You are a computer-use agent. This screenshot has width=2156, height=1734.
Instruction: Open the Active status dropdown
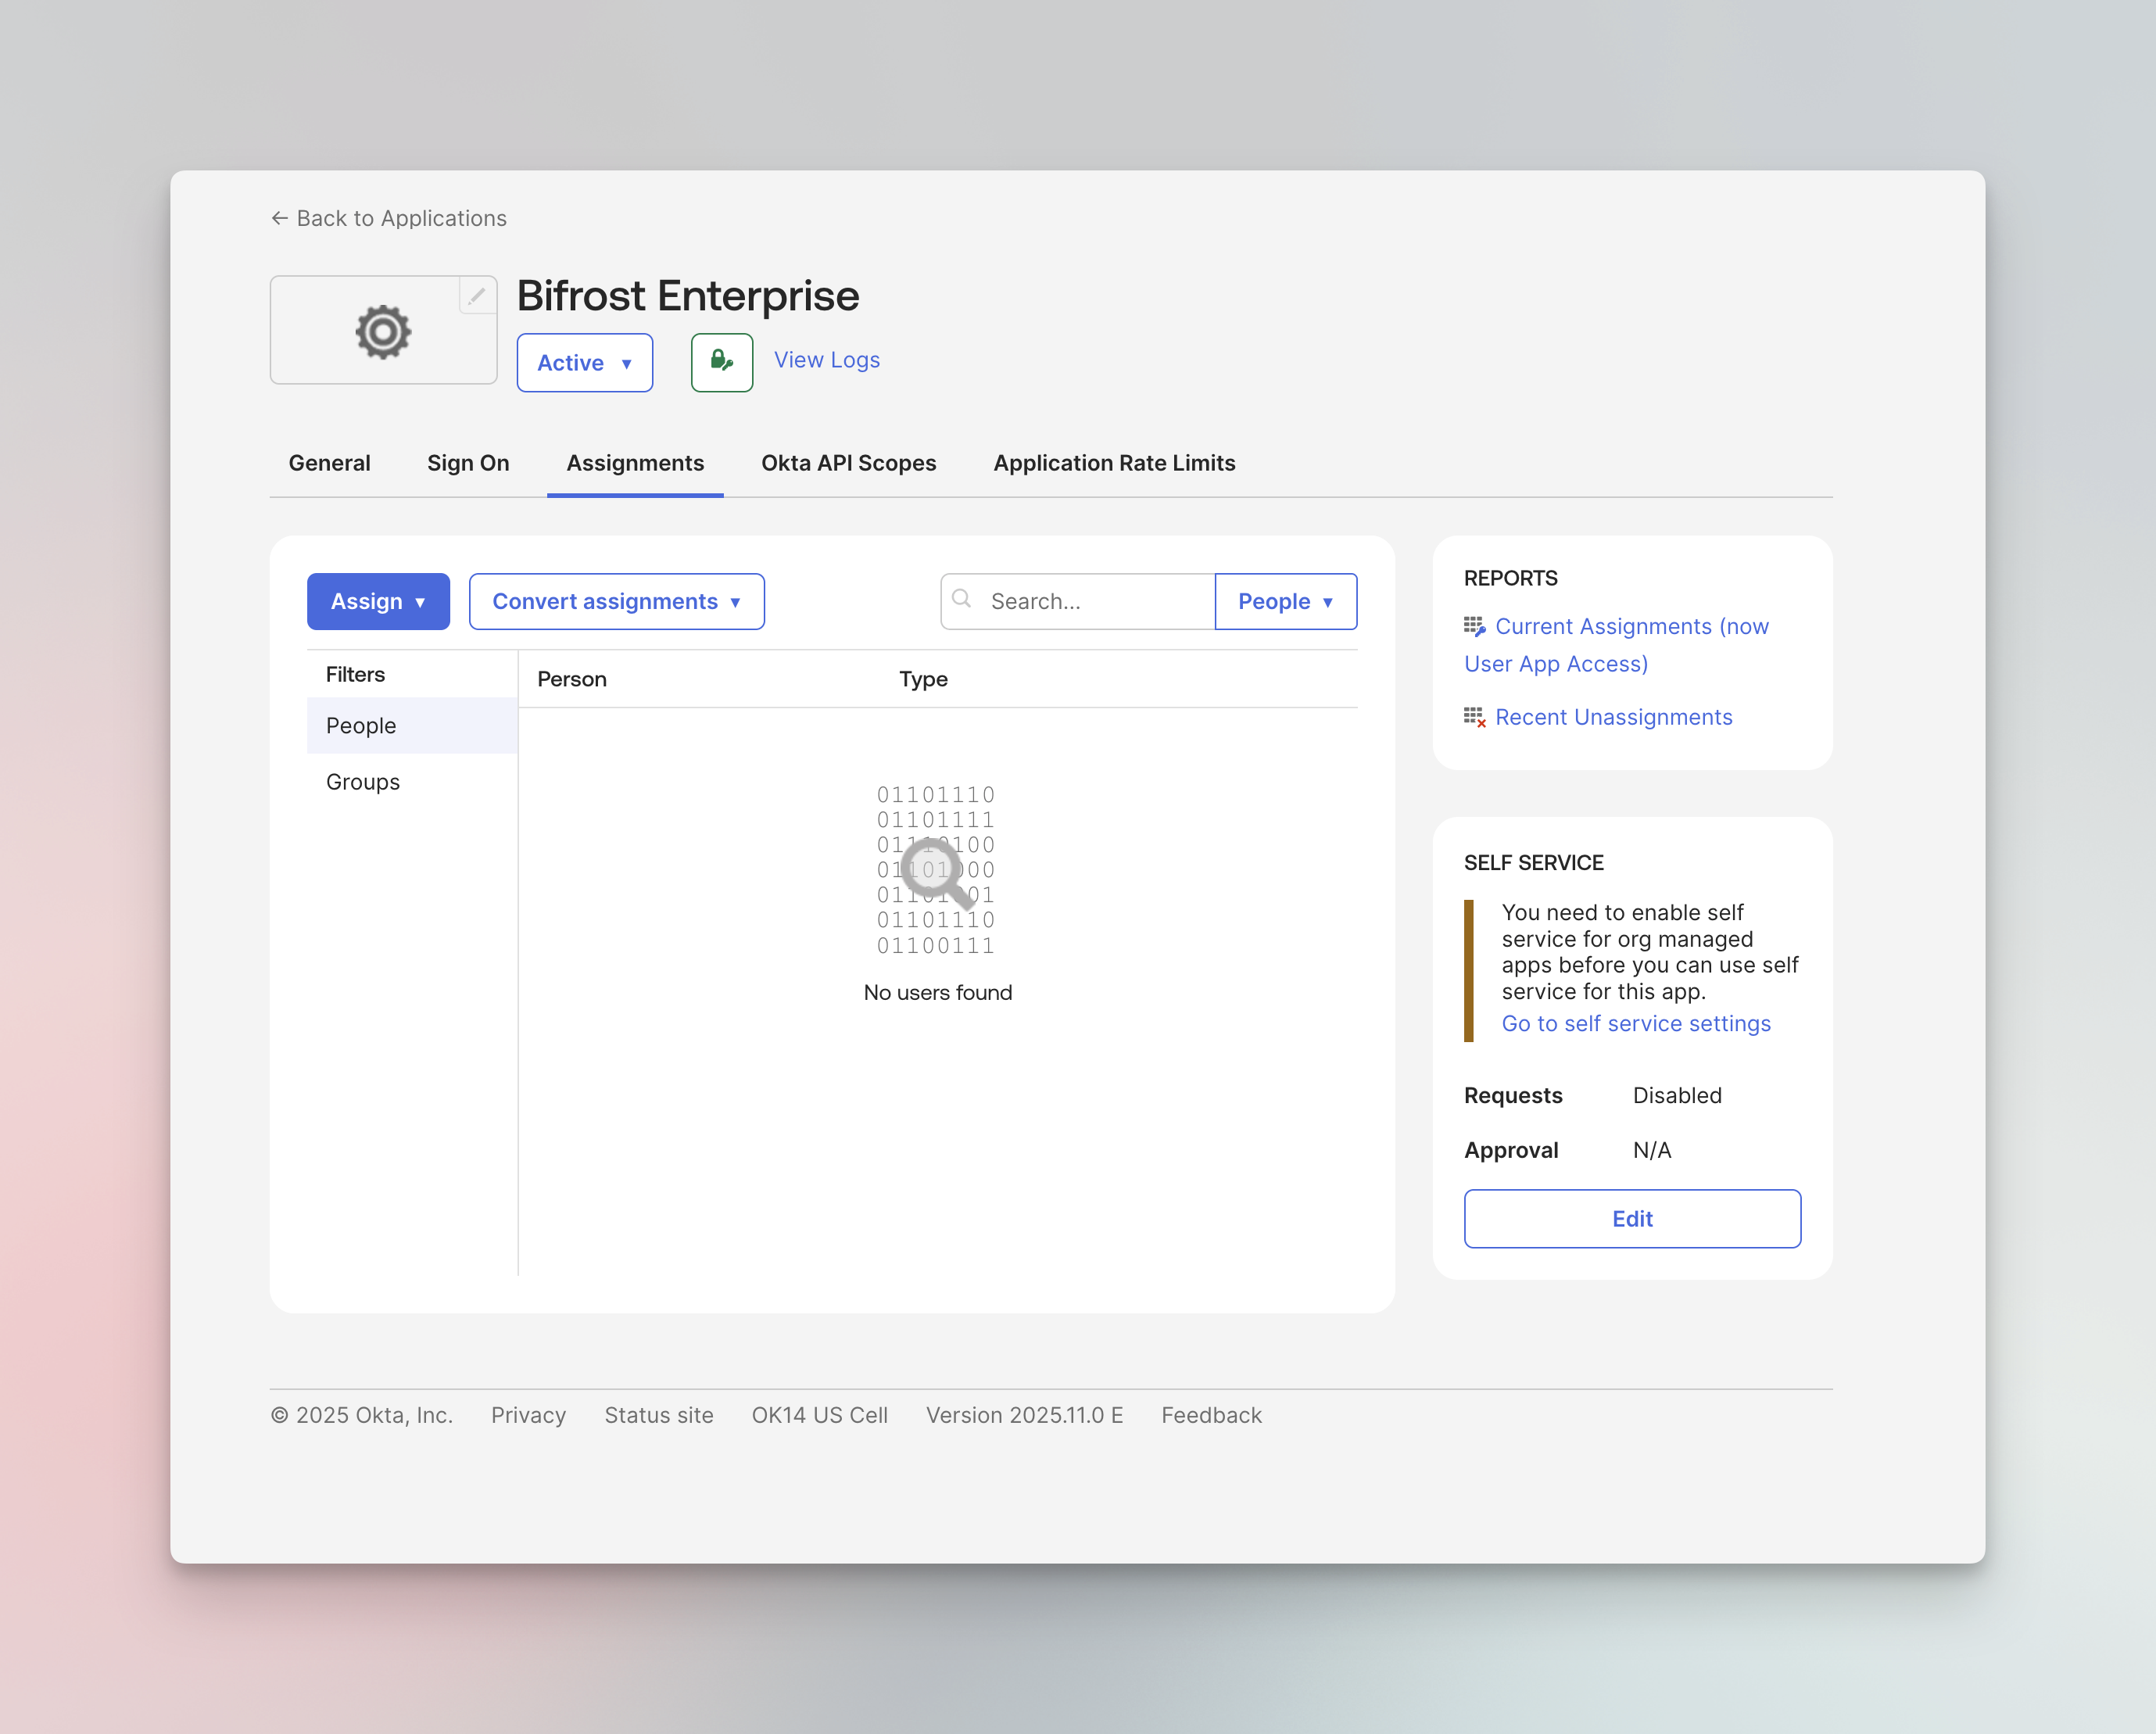(584, 362)
